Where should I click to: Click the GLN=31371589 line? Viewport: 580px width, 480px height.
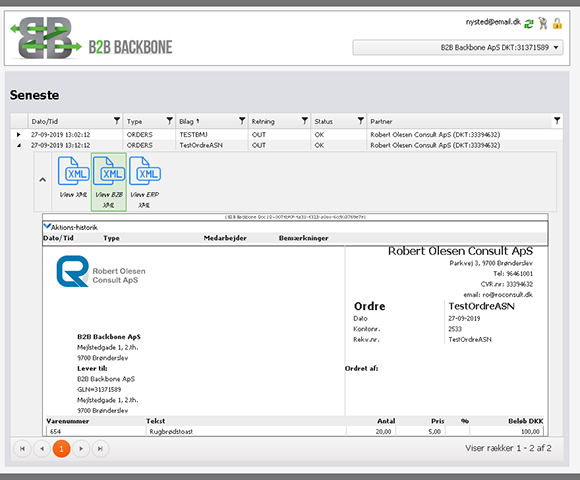(x=99, y=389)
